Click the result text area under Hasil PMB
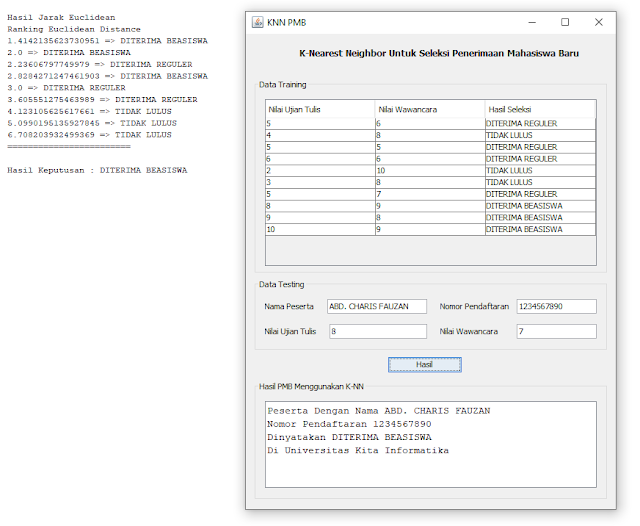640x526 pixels. pos(431,444)
